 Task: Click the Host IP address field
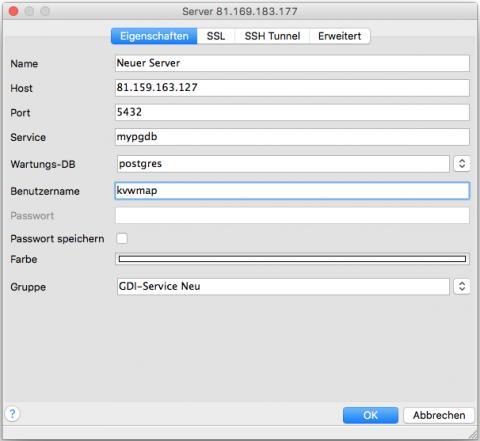tap(292, 88)
